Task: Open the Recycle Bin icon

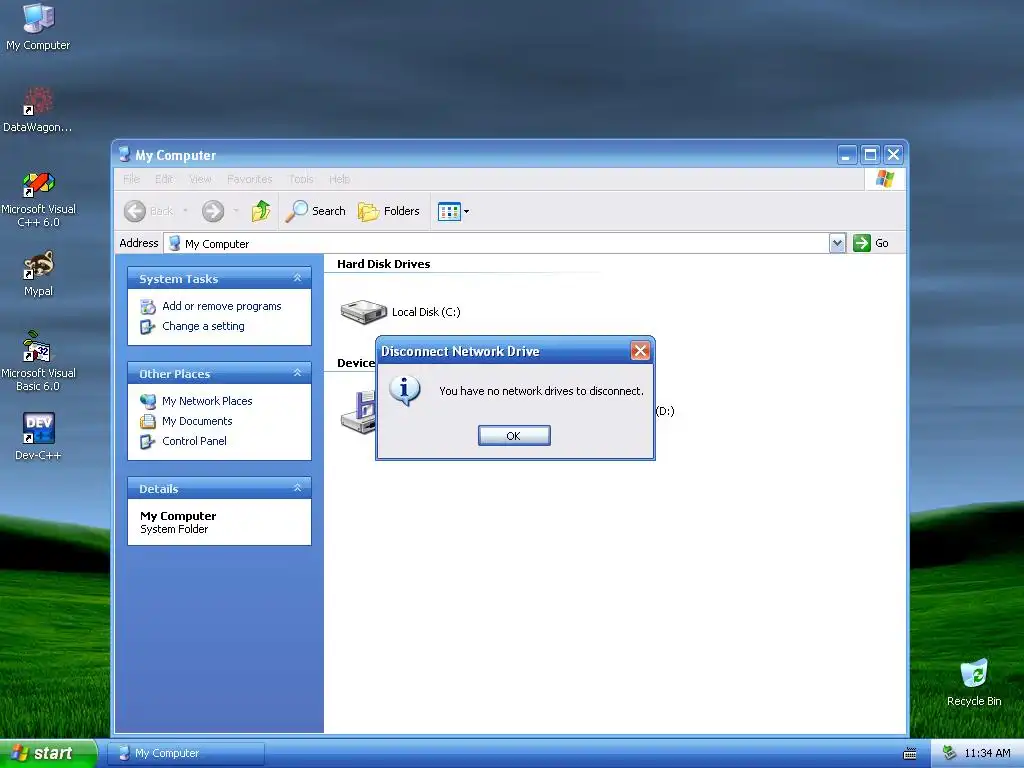Action: pyautogui.click(x=974, y=682)
